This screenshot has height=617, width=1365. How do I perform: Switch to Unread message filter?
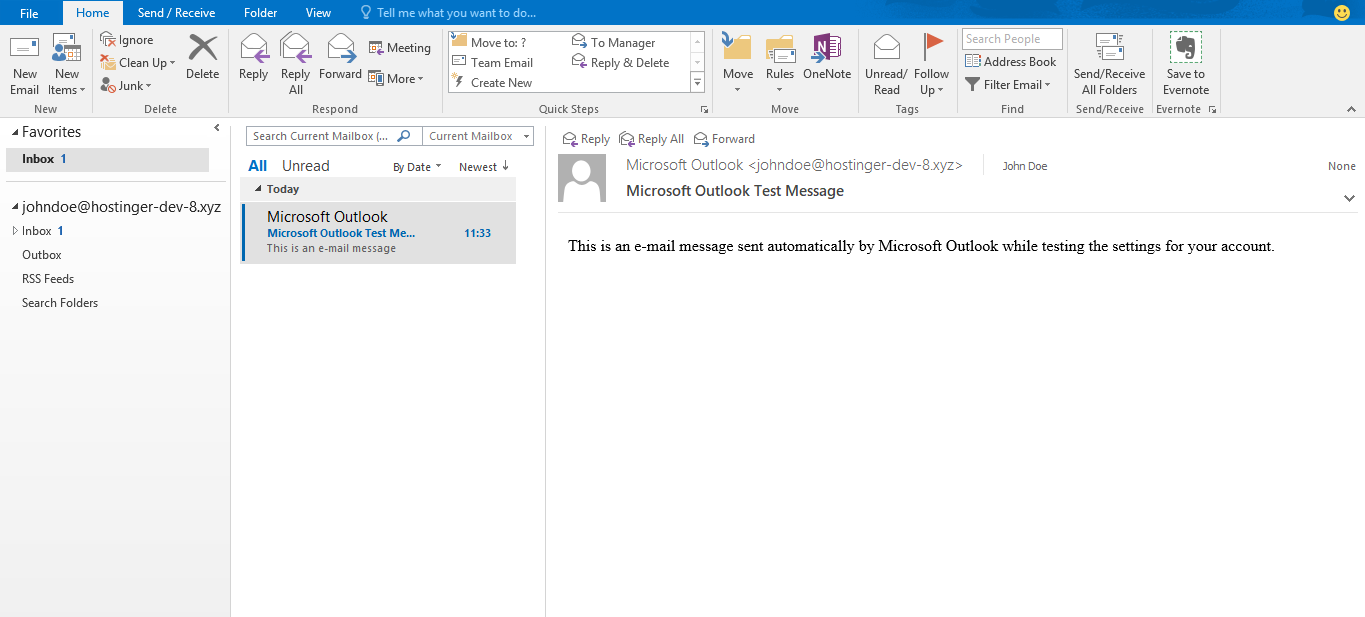pyautogui.click(x=305, y=166)
